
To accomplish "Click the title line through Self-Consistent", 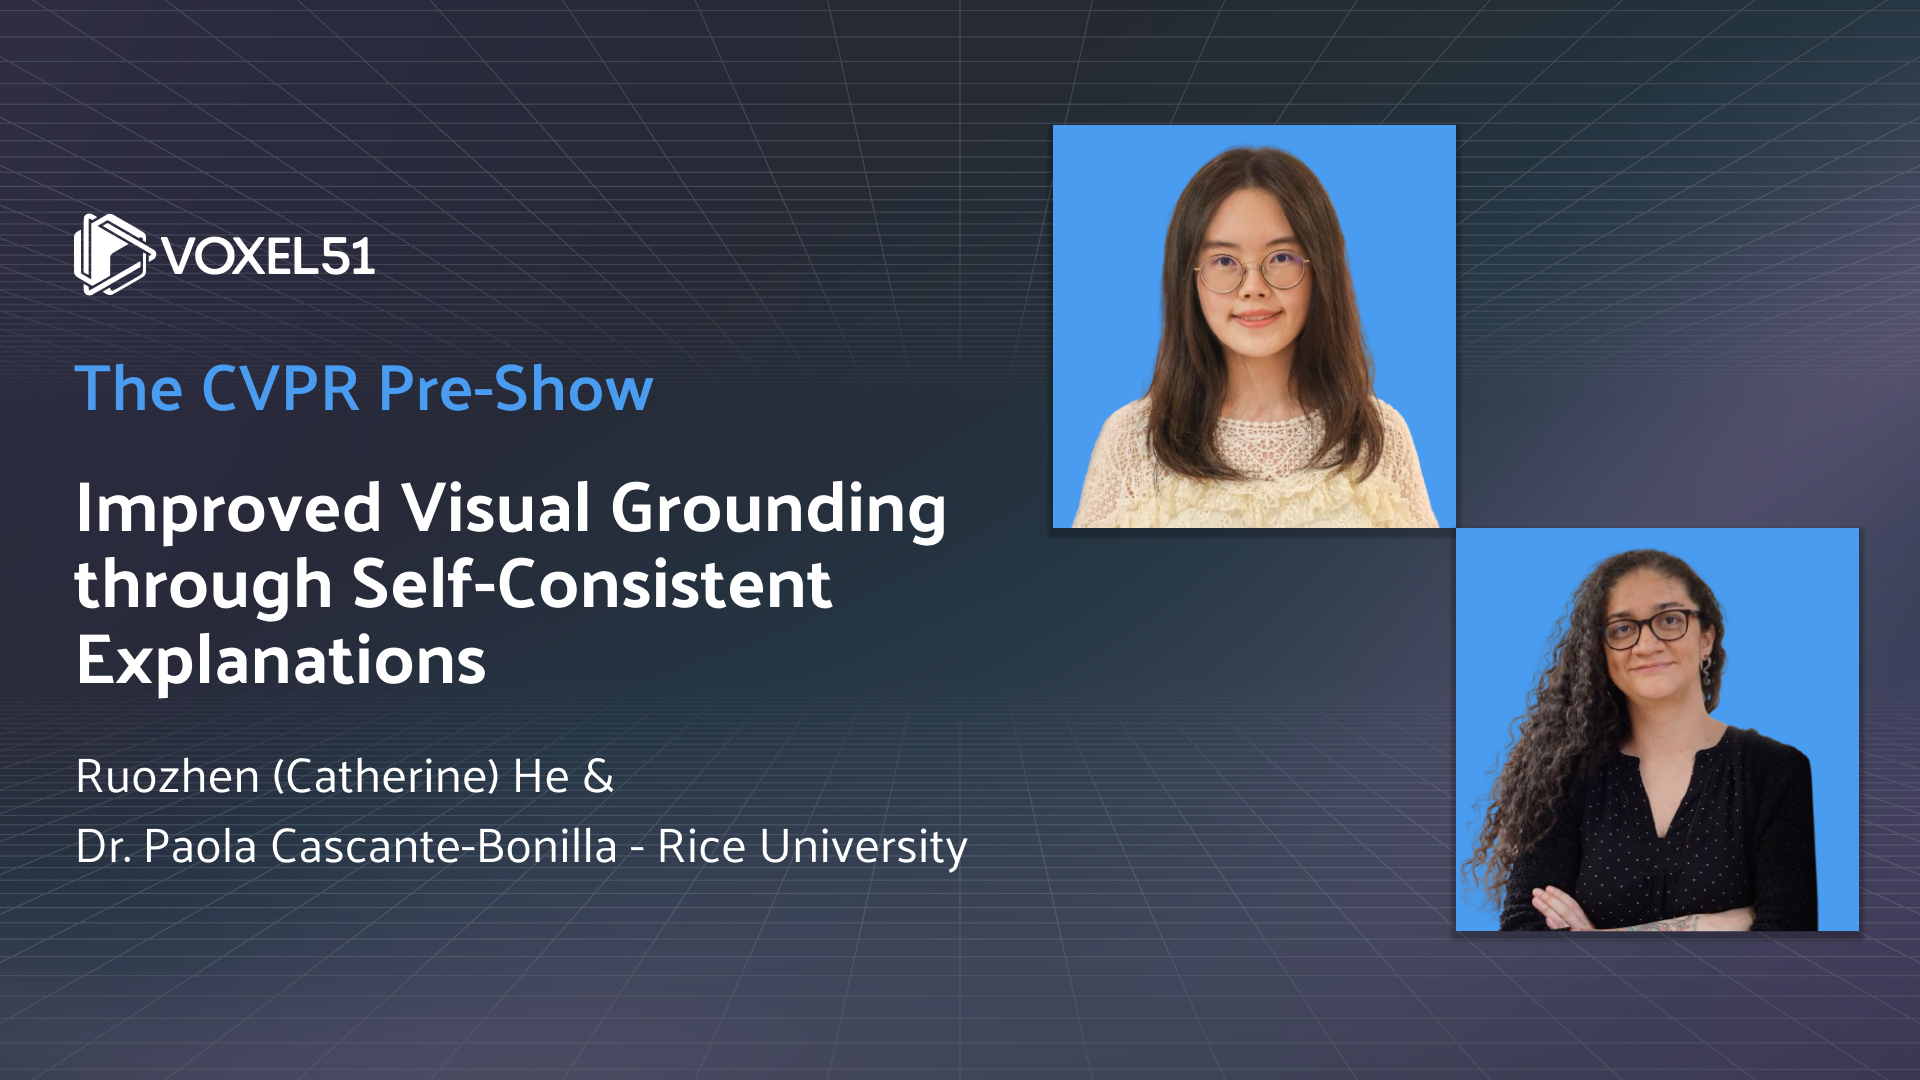I will coord(452,584).
